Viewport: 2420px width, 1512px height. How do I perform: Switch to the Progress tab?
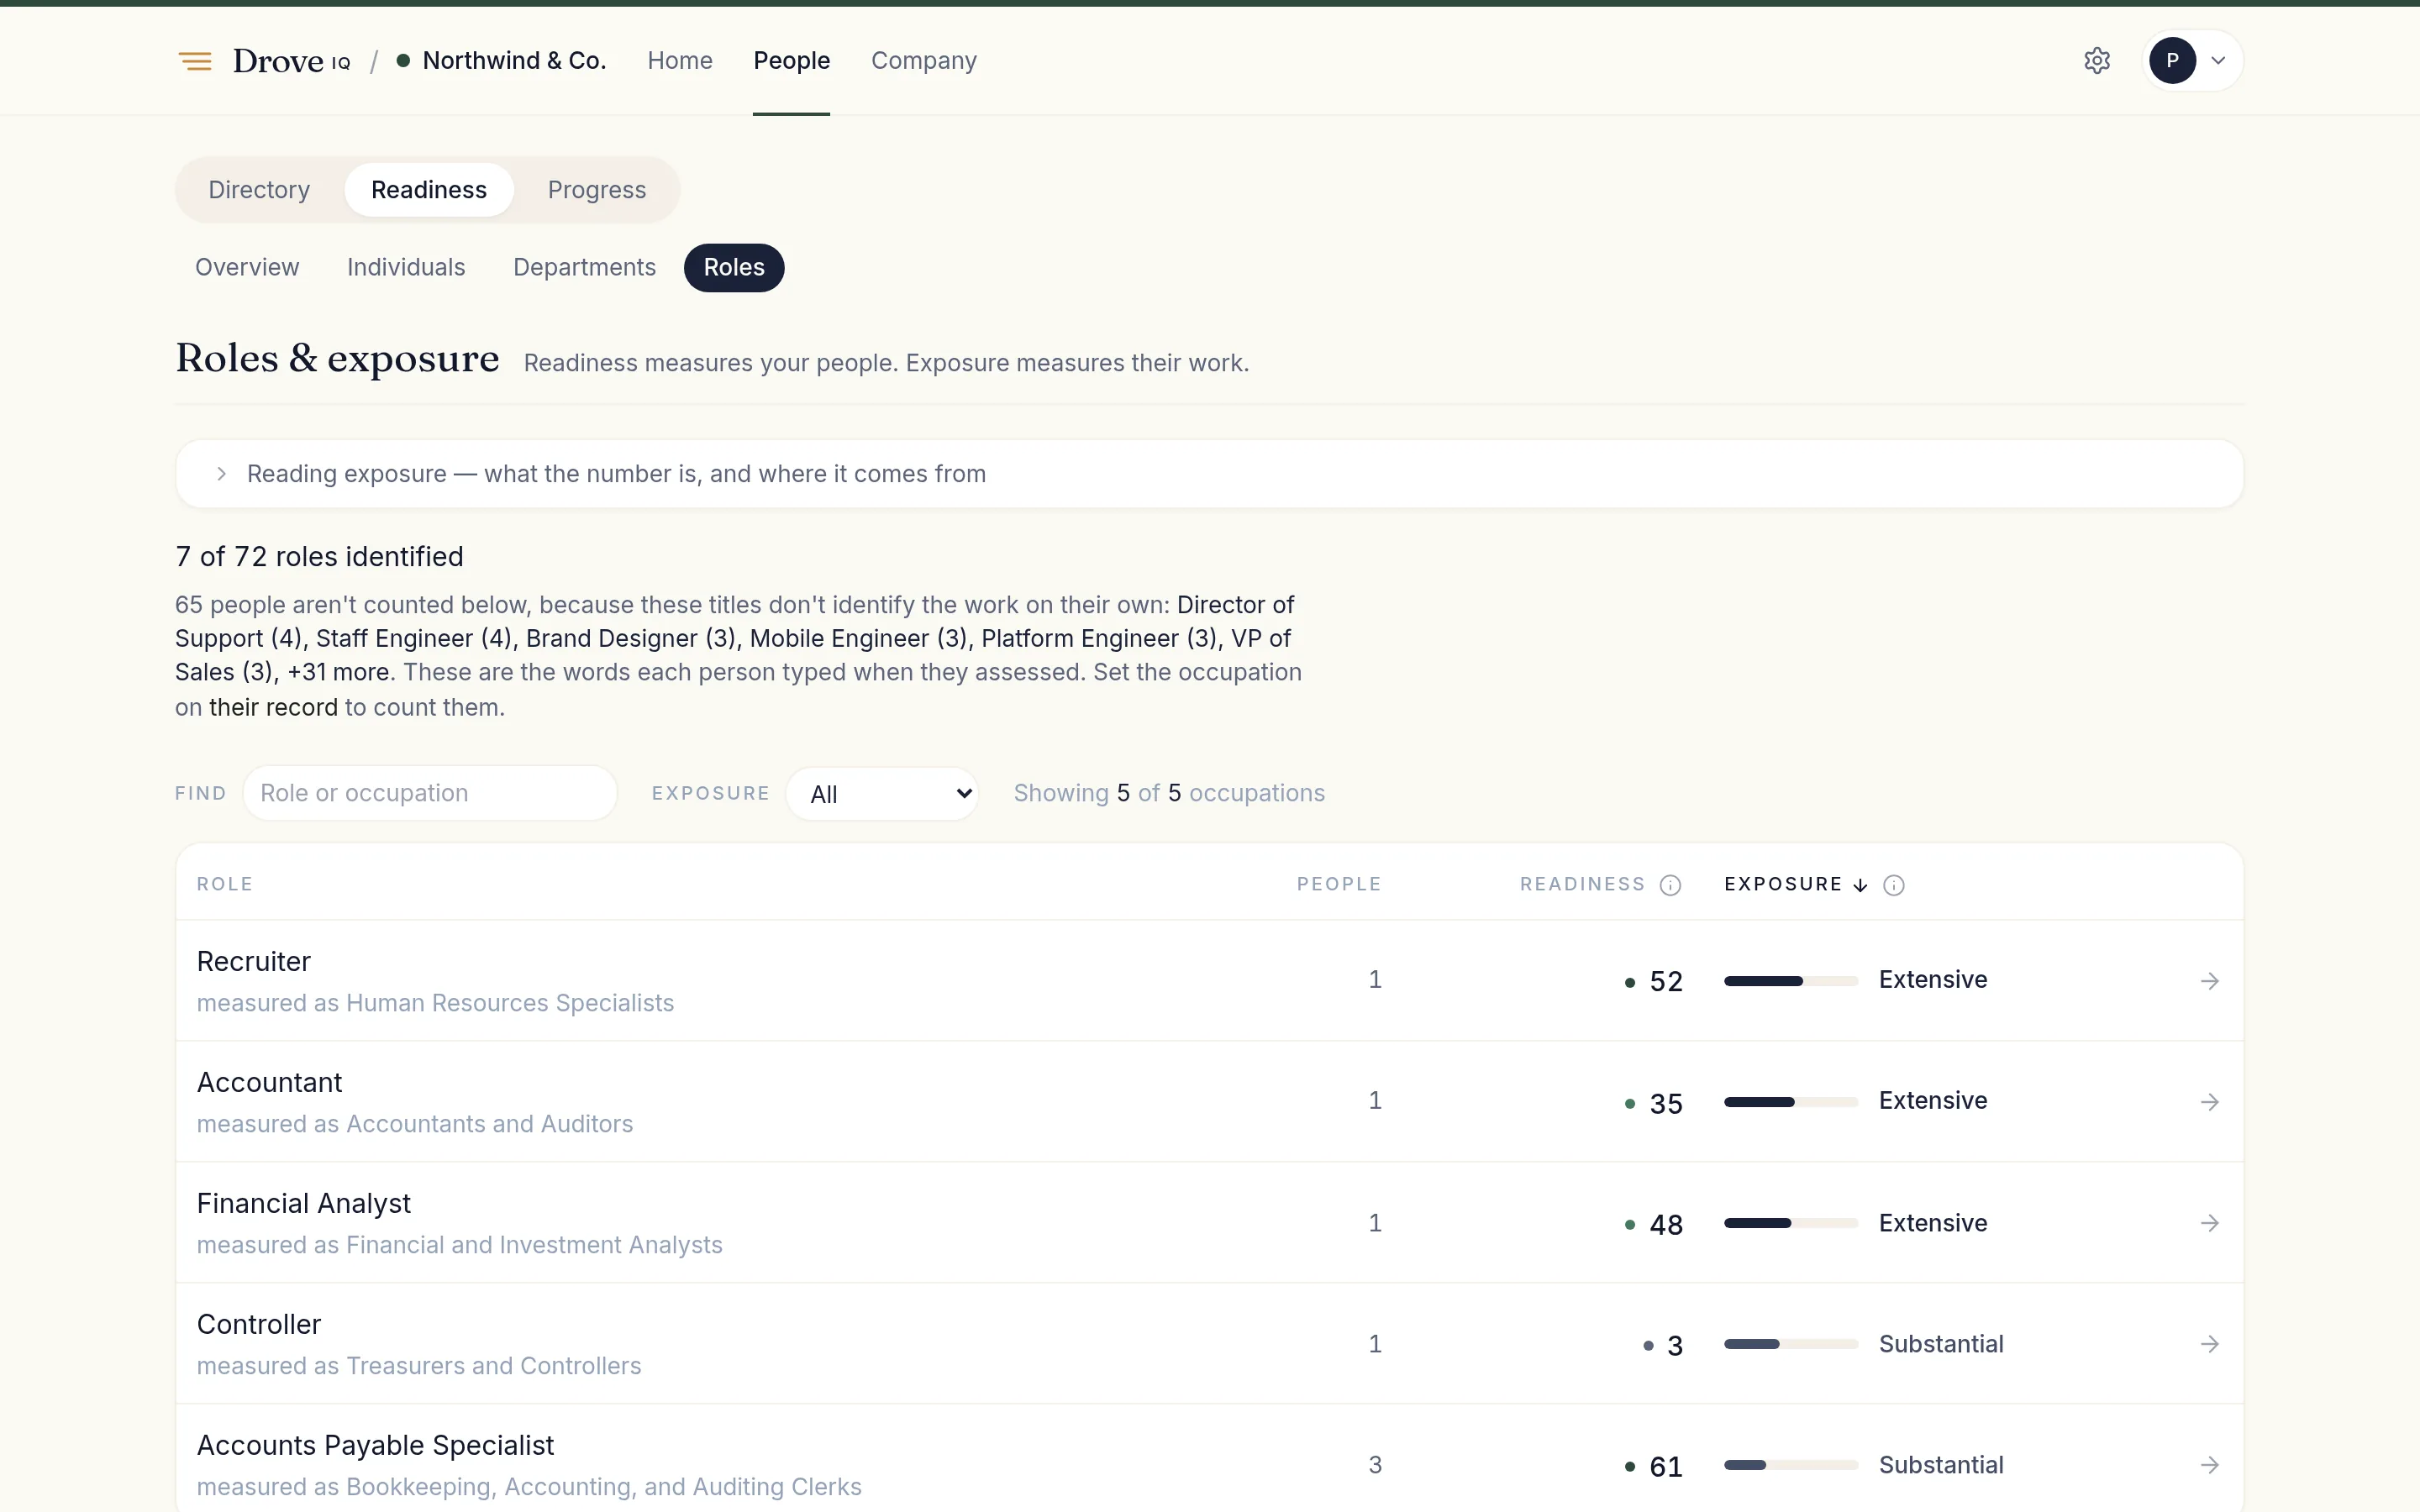(x=597, y=190)
